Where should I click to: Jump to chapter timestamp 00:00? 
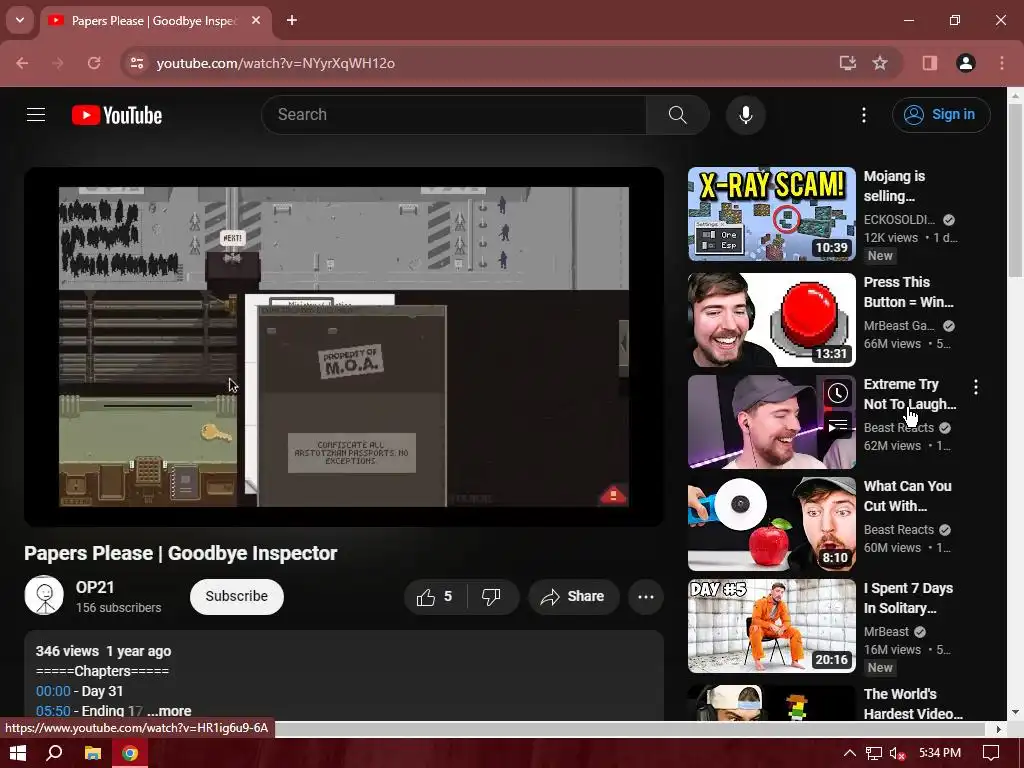(53, 691)
